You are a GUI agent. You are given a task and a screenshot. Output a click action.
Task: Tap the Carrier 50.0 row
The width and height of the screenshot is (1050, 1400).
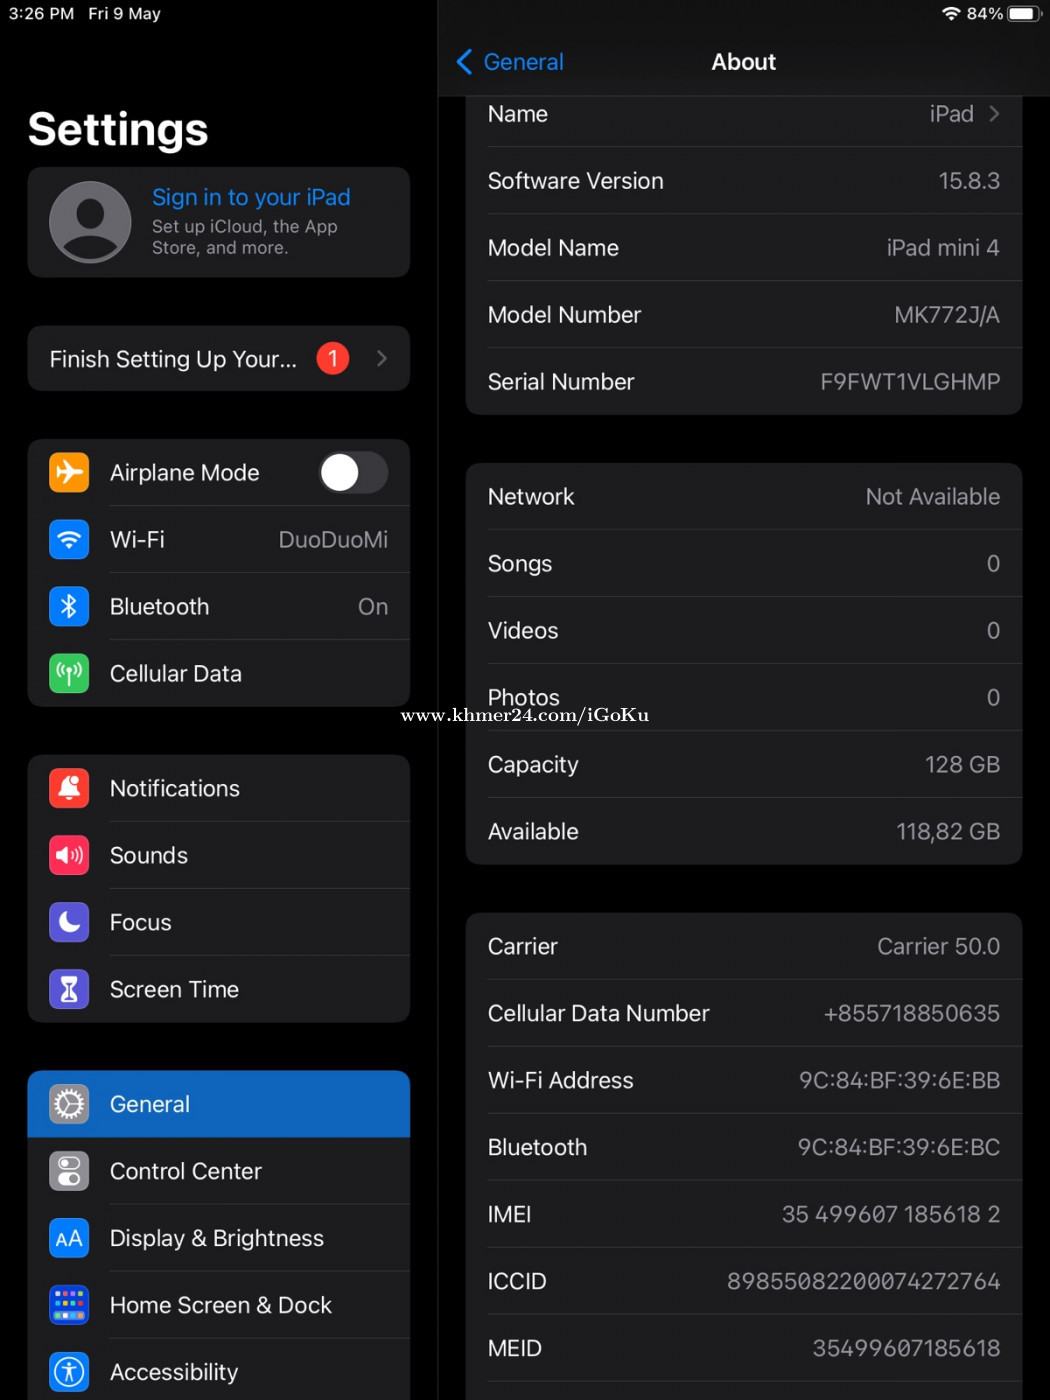pyautogui.click(x=744, y=947)
